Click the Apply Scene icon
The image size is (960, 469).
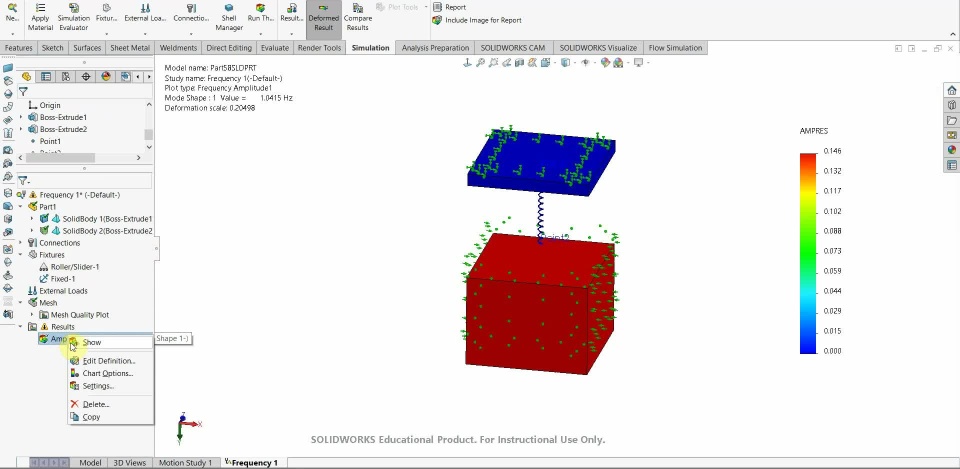[618, 62]
